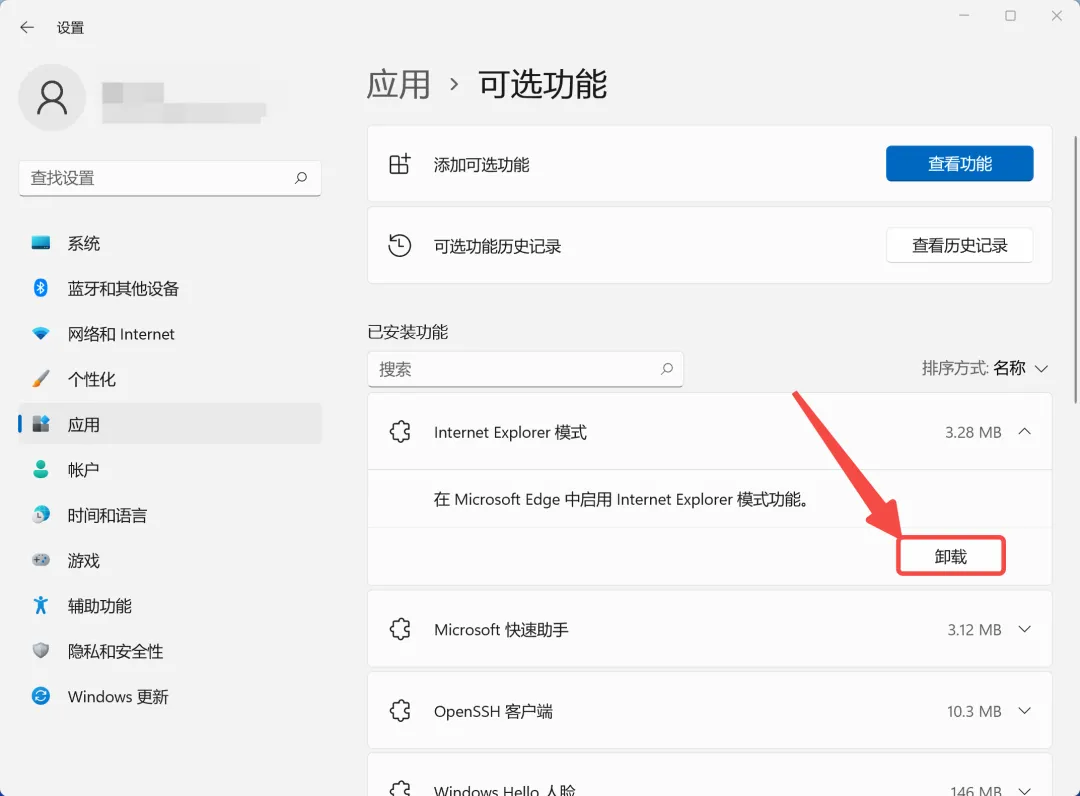Screen dimensions: 1080x796
Task: Click the Internet Explorer 模式 puzzle icon
Action: tap(400, 432)
